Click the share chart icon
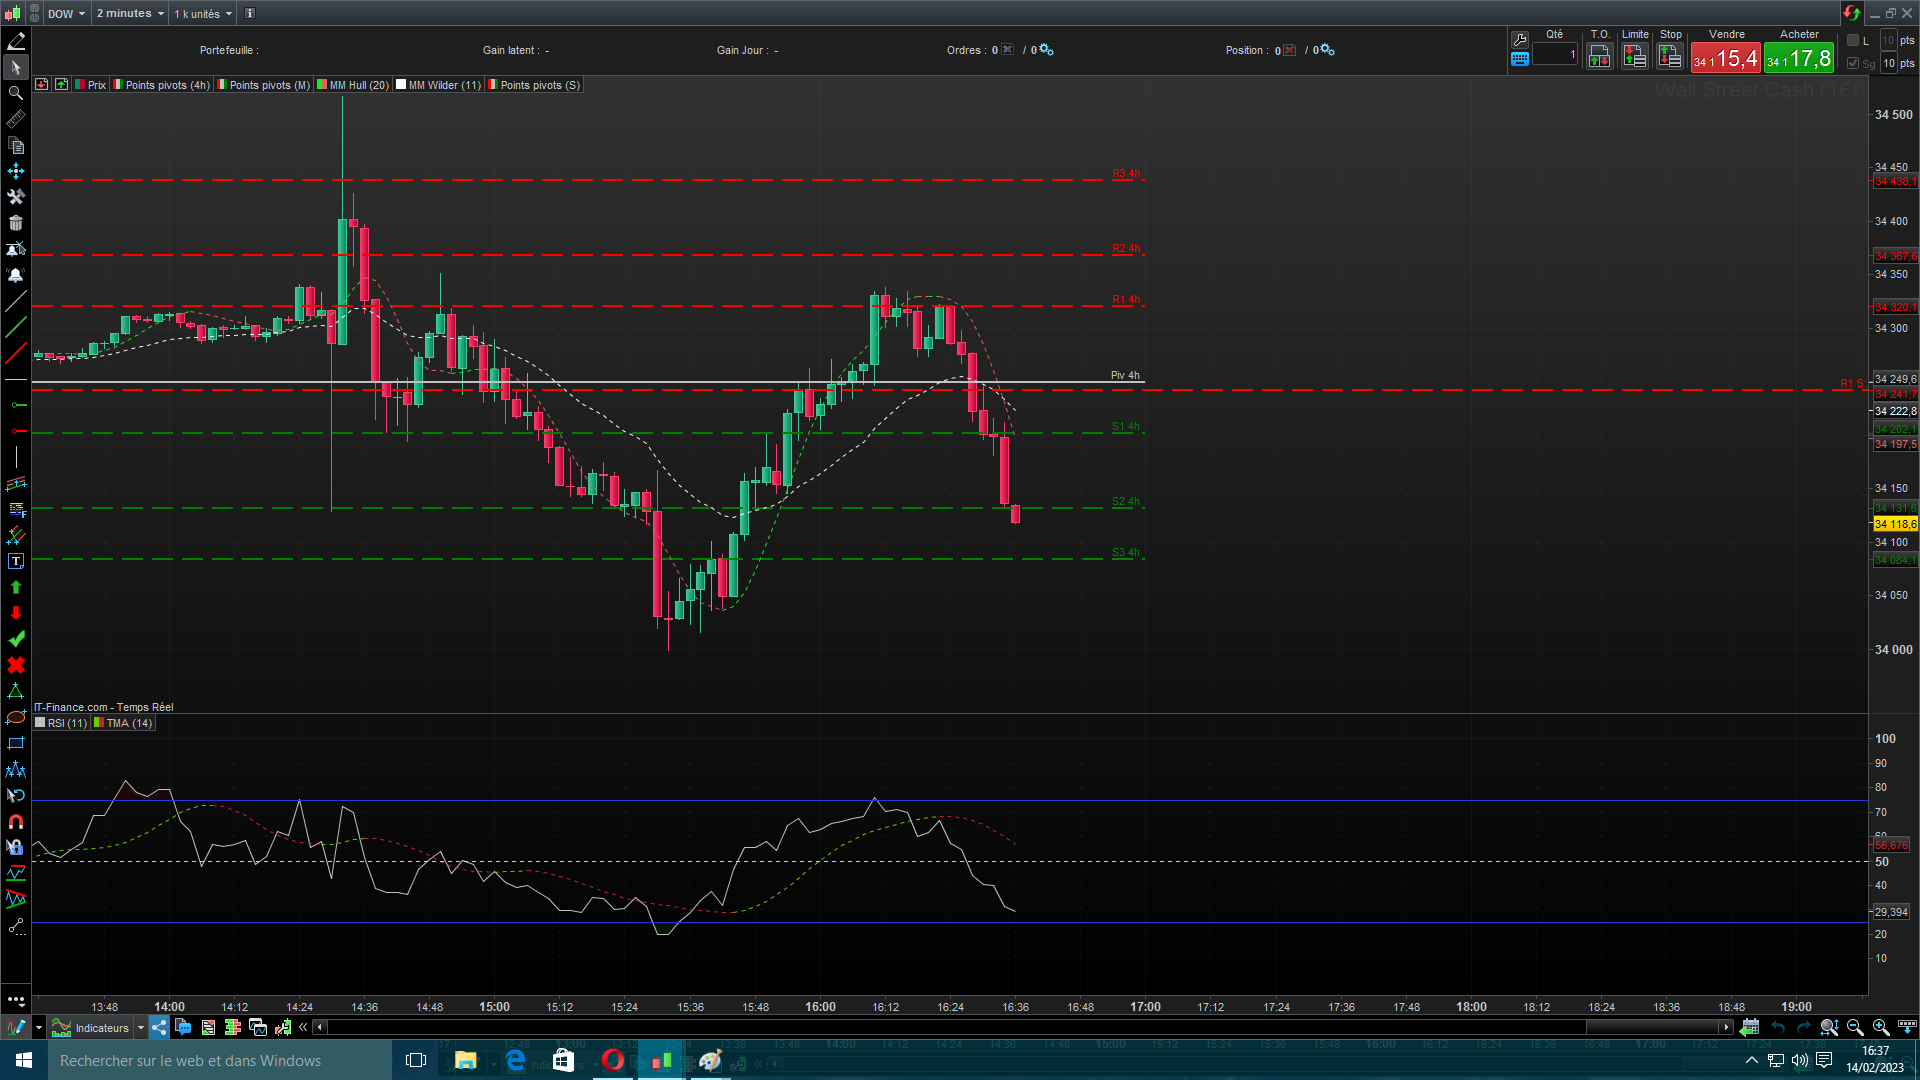Image resolution: width=1920 pixels, height=1080 pixels. pyautogui.click(x=159, y=1027)
